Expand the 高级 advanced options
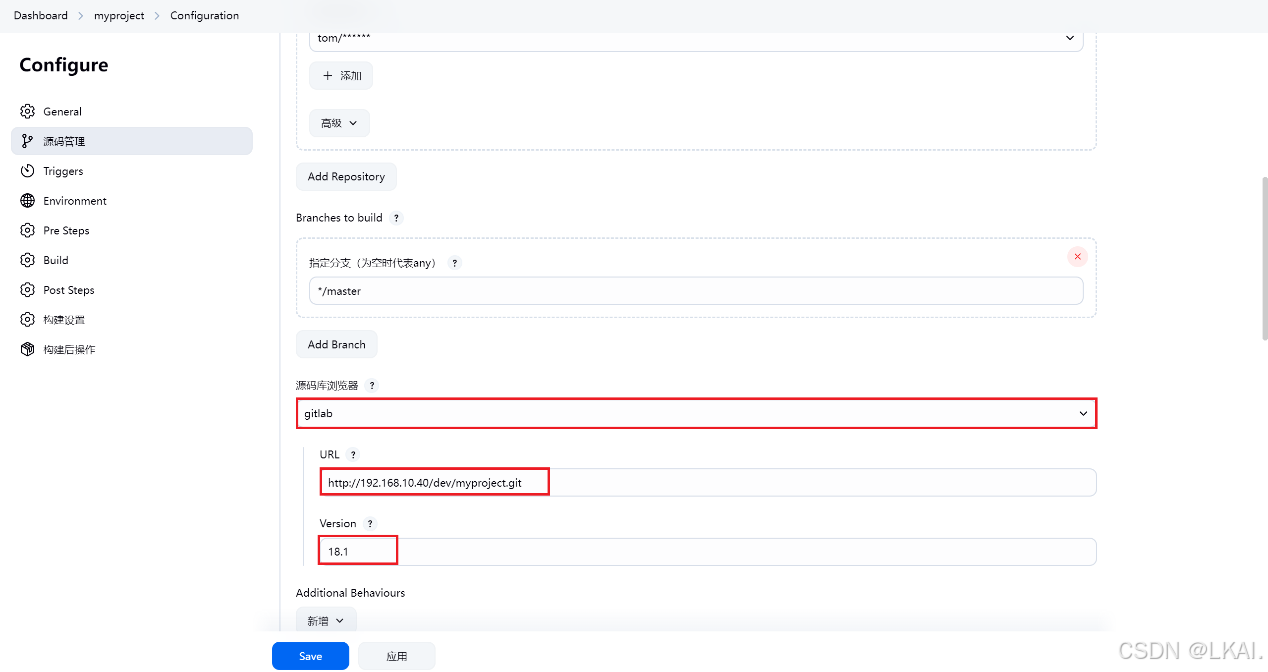This screenshot has height=672, width=1268. [340, 123]
